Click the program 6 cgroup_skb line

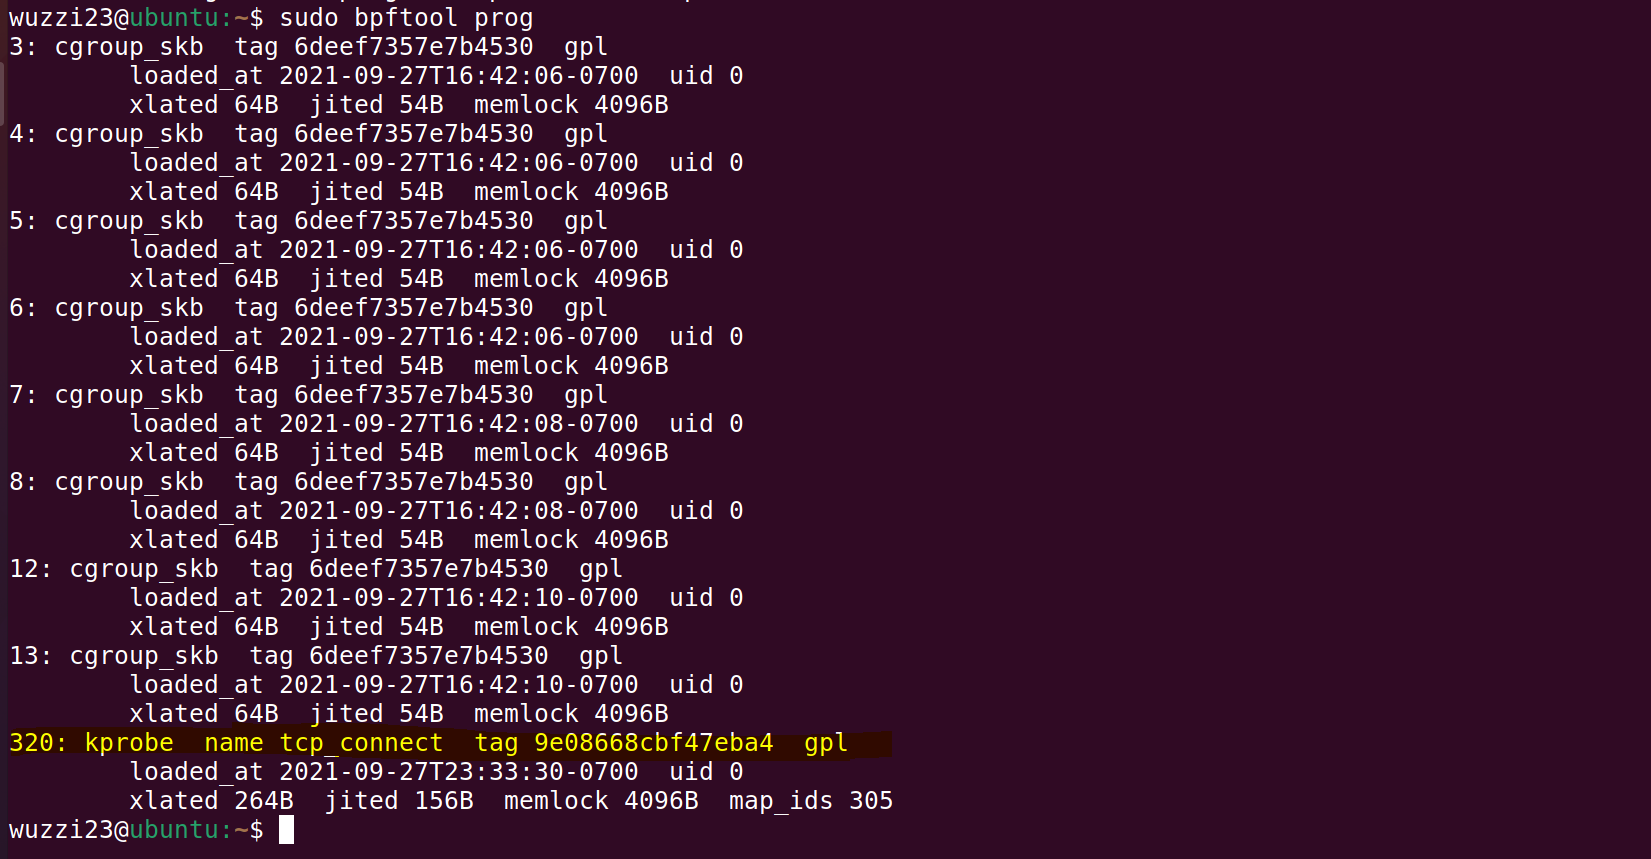pyautogui.click(x=308, y=308)
